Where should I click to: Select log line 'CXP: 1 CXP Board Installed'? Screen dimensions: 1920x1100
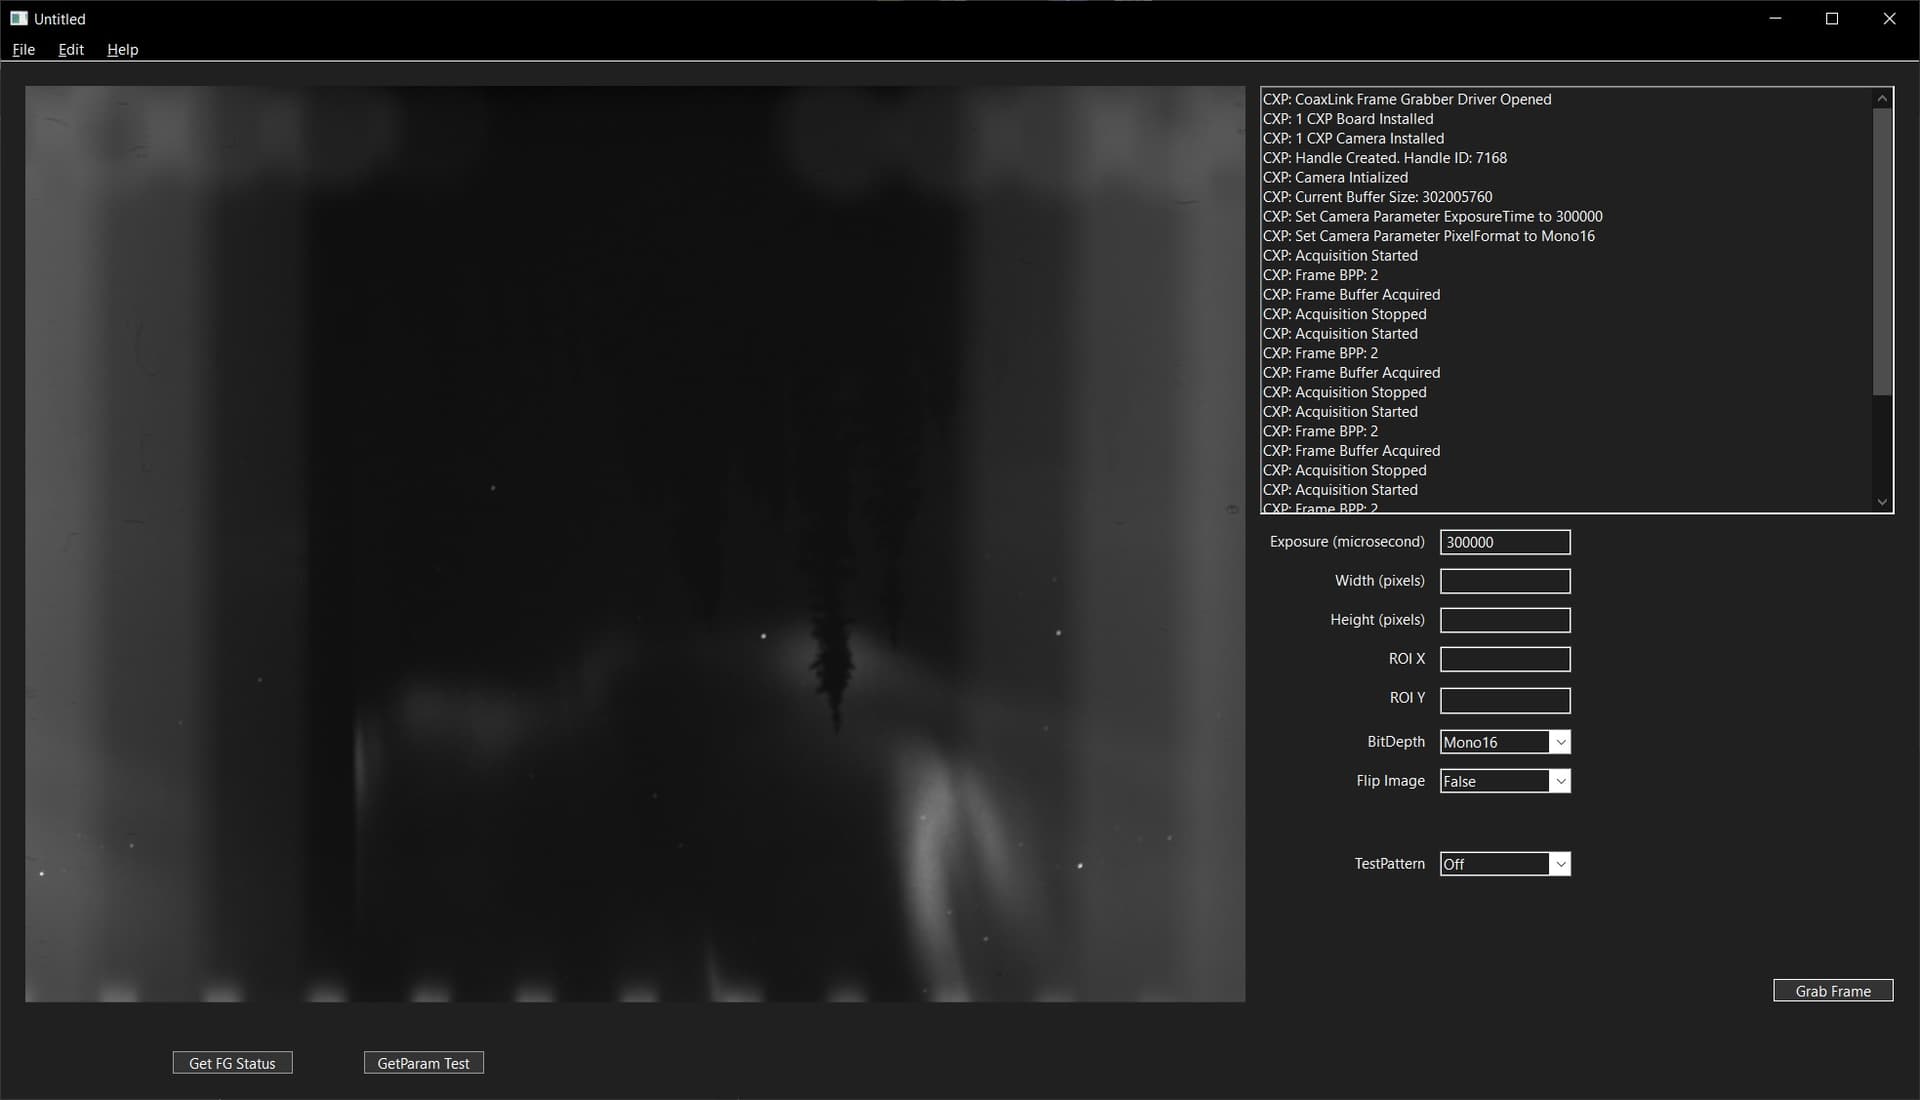(1347, 119)
